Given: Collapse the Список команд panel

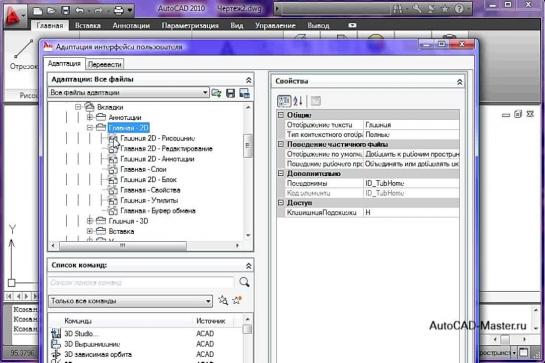Looking at the screenshot, I should 249,266.
